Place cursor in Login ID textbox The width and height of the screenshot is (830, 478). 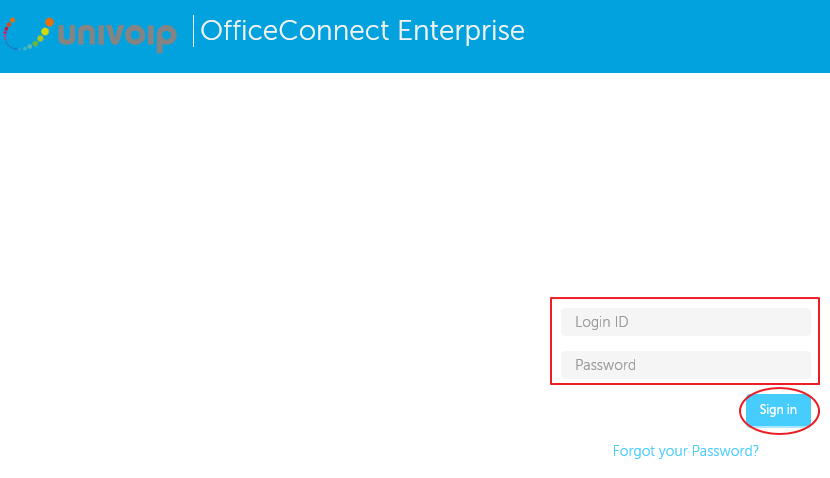click(685, 322)
